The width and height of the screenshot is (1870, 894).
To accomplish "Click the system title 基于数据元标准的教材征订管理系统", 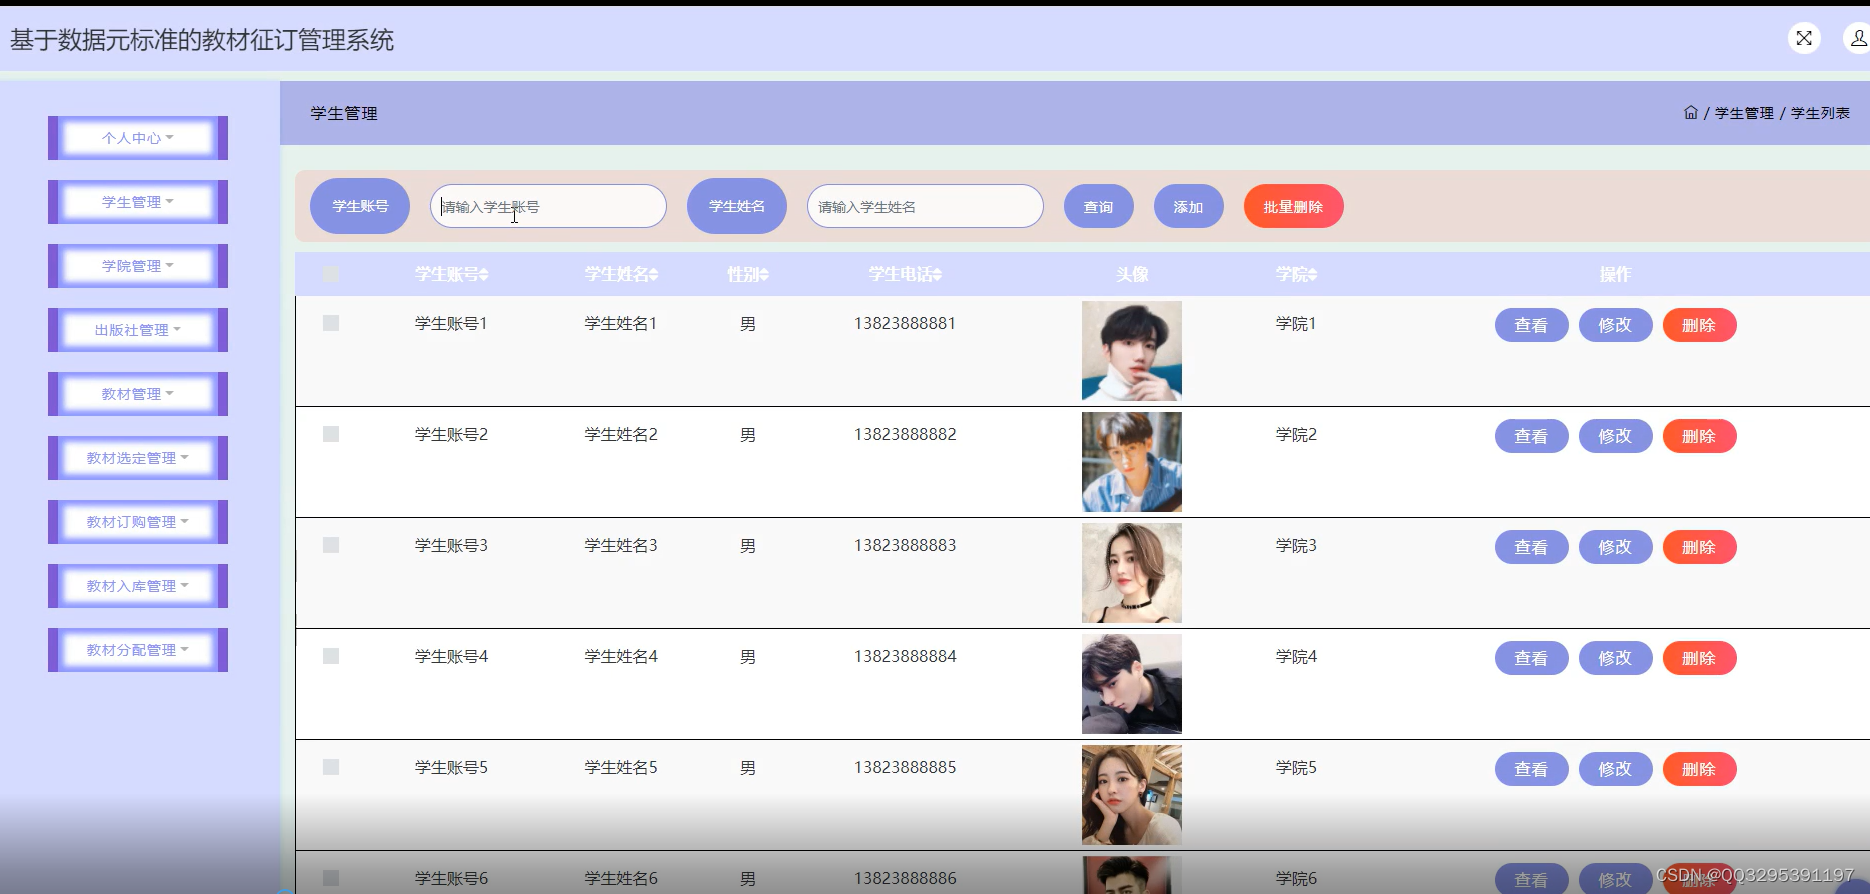I will (x=202, y=40).
